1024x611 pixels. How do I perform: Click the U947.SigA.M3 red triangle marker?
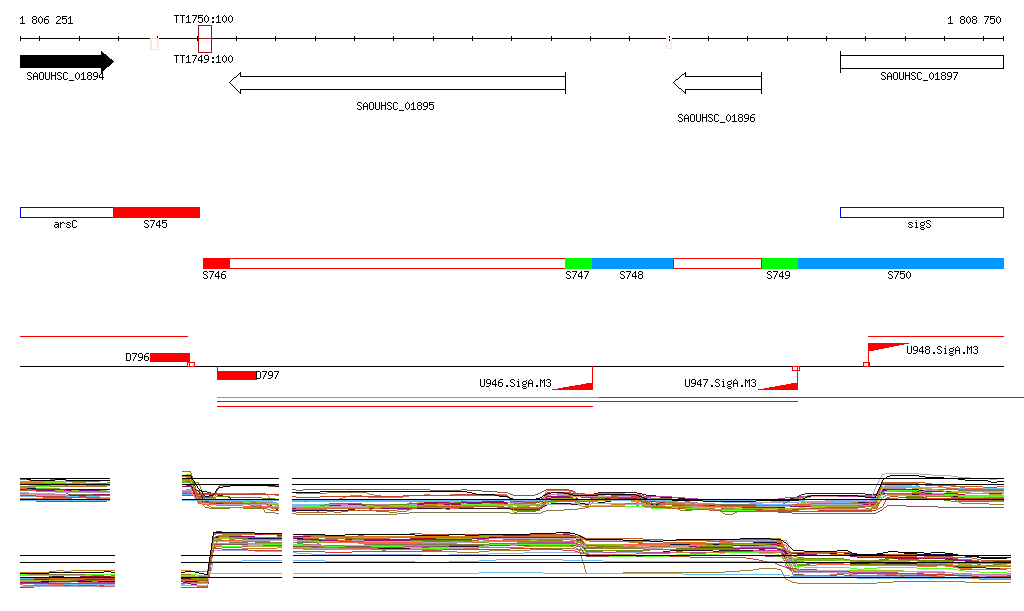778,385
